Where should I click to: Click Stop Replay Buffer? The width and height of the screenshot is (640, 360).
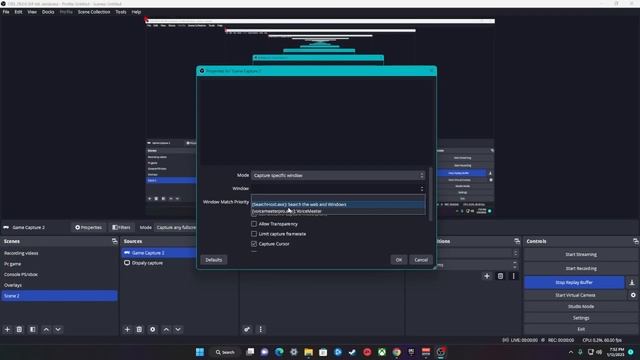click(574, 282)
